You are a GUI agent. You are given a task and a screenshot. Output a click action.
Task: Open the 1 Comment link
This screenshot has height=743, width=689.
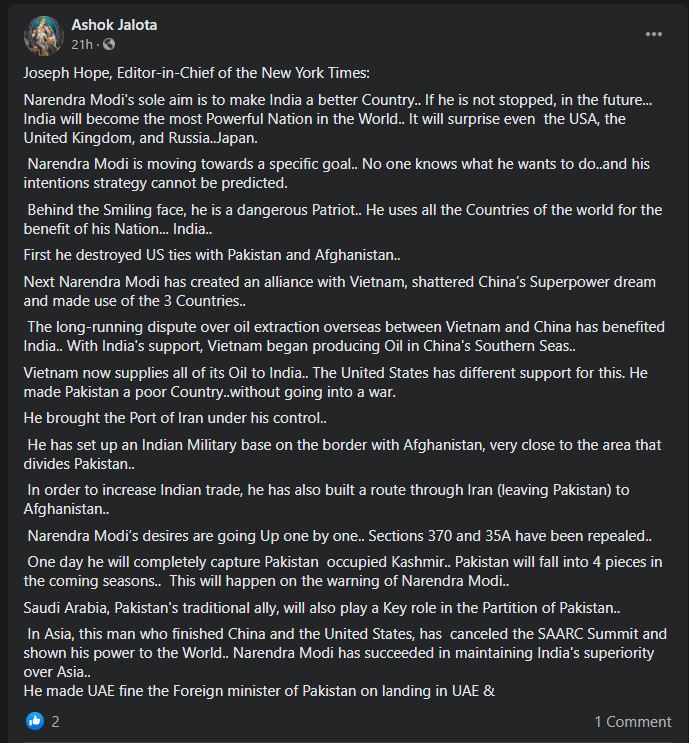click(633, 722)
